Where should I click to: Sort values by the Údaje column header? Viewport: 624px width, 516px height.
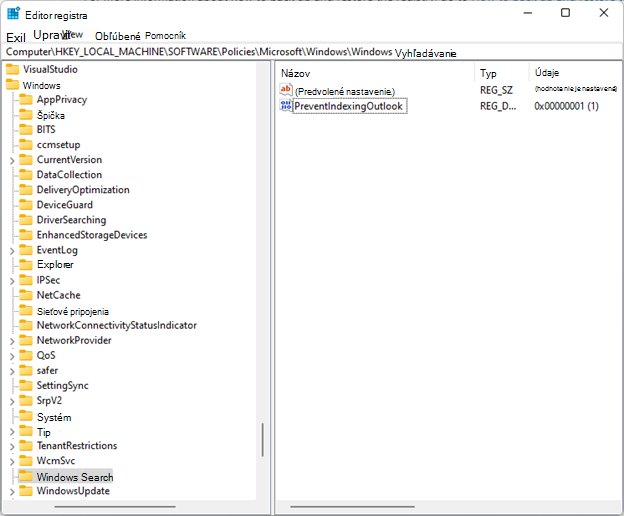547,73
